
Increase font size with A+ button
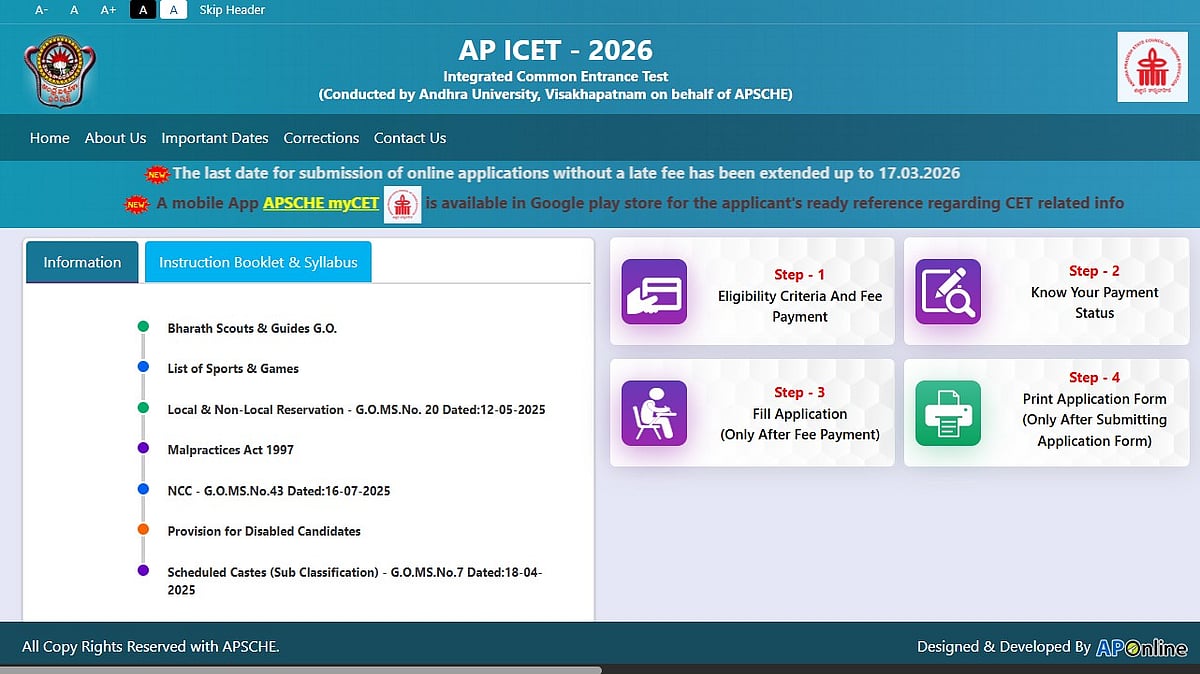[108, 10]
